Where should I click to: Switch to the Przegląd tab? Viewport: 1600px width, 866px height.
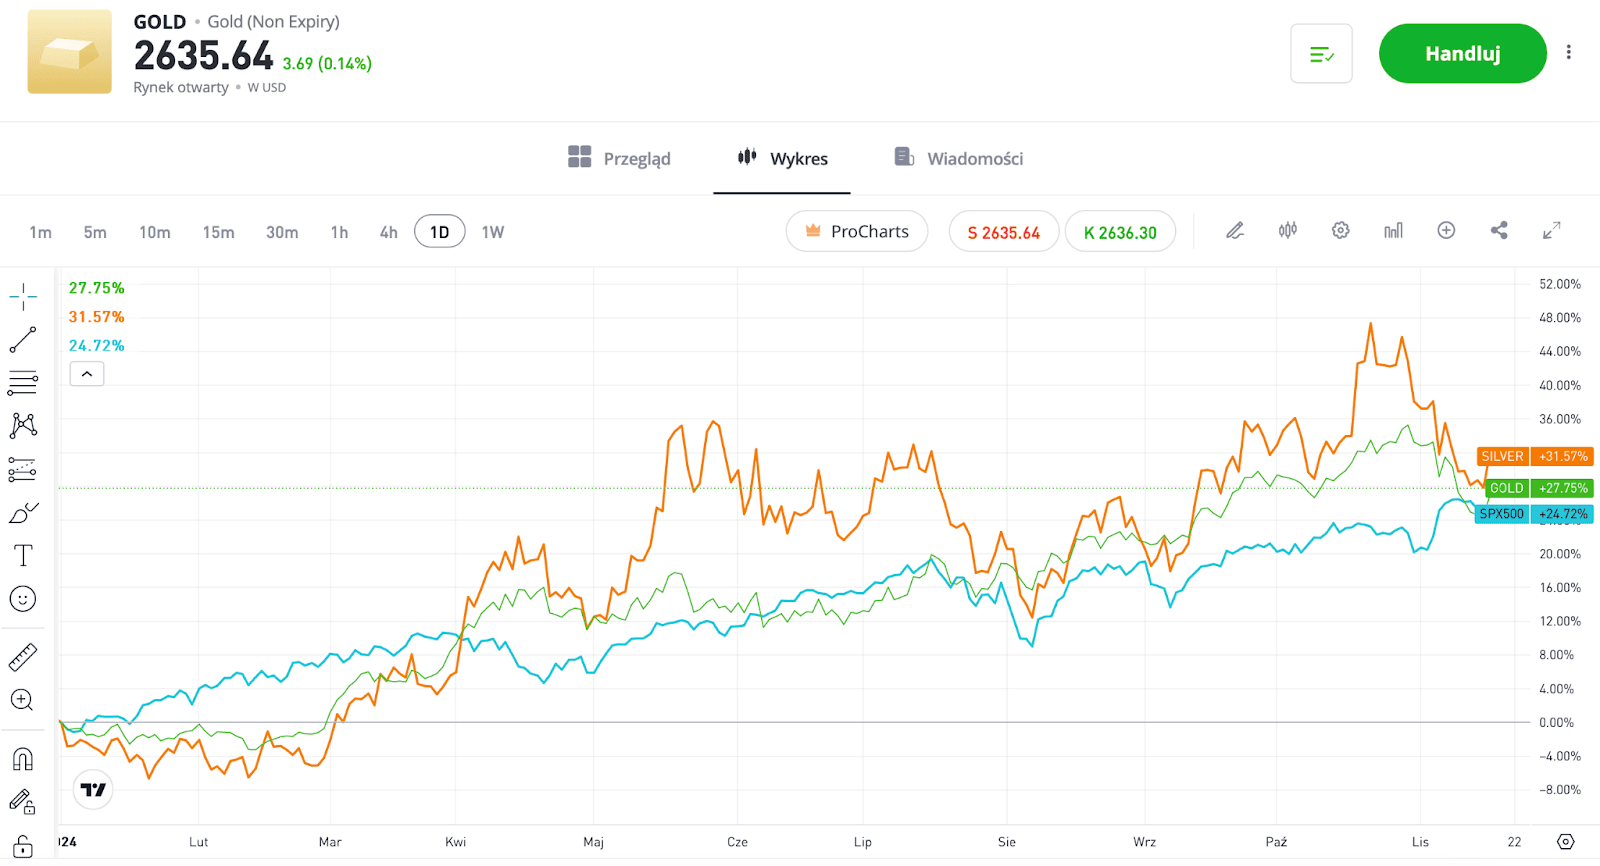coord(619,158)
